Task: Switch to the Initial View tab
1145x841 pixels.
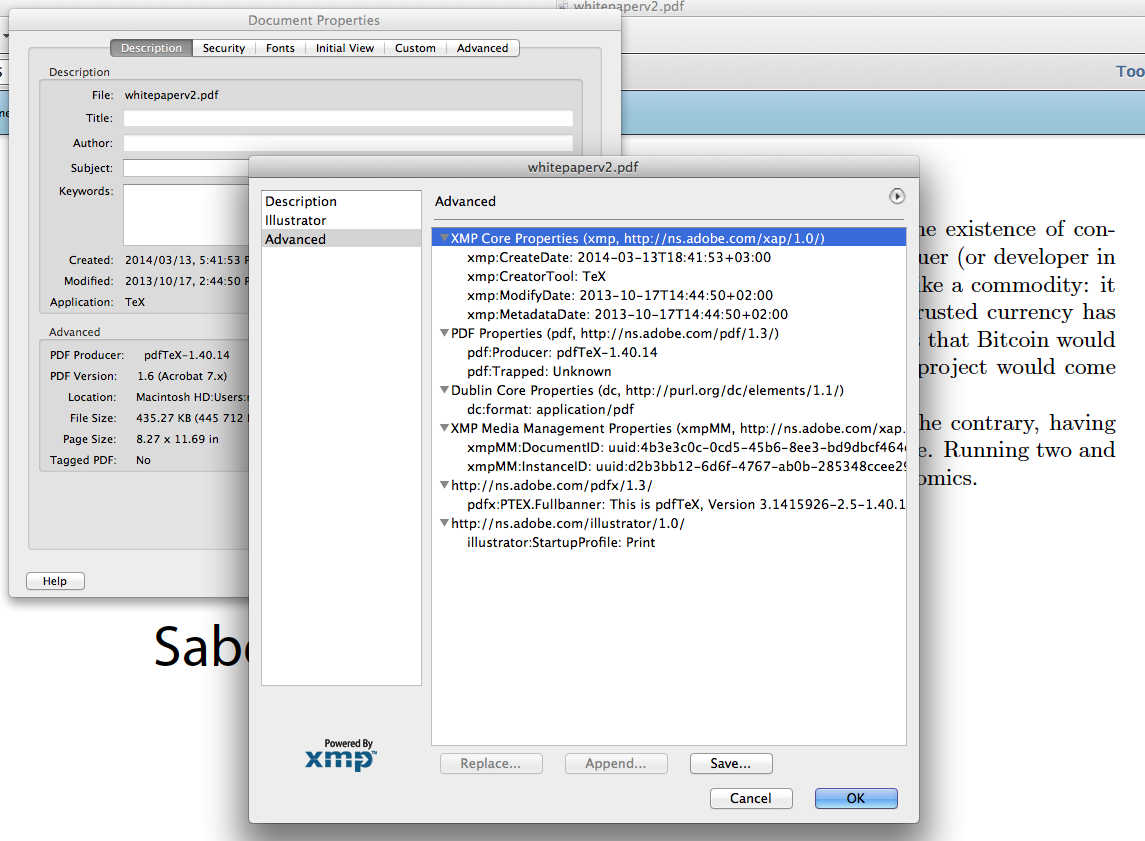Action: [345, 48]
